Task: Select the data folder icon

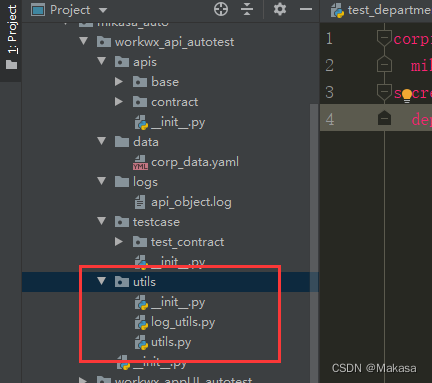Action: point(122,142)
